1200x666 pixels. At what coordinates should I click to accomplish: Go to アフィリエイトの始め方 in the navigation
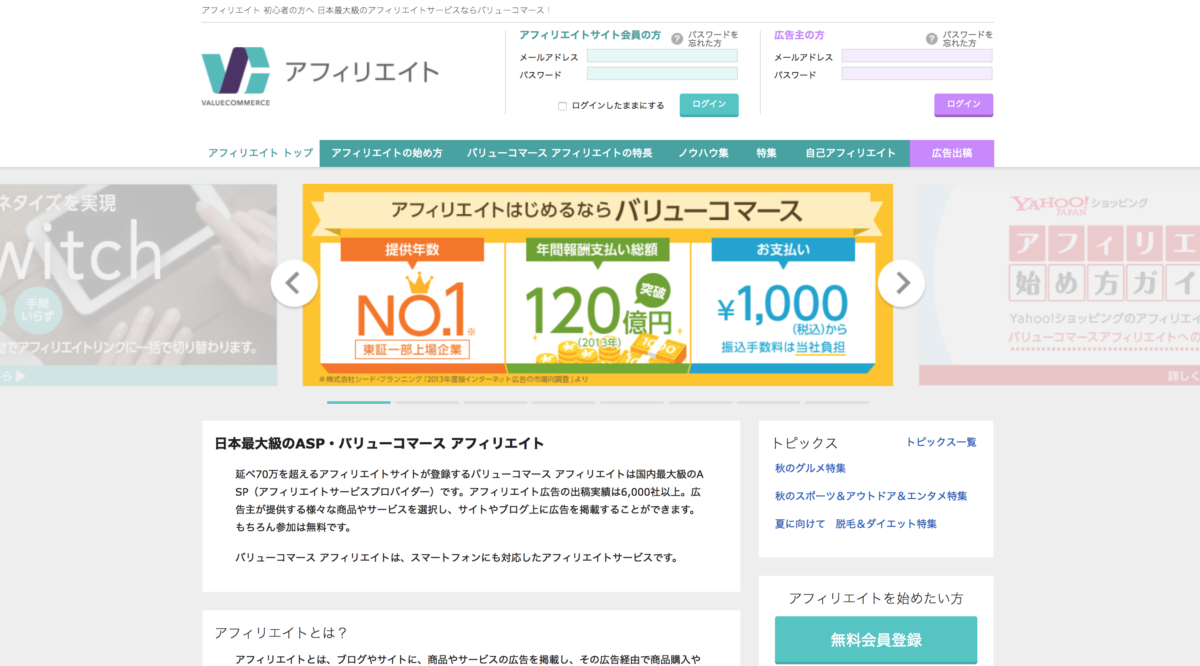pyautogui.click(x=387, y=153)
